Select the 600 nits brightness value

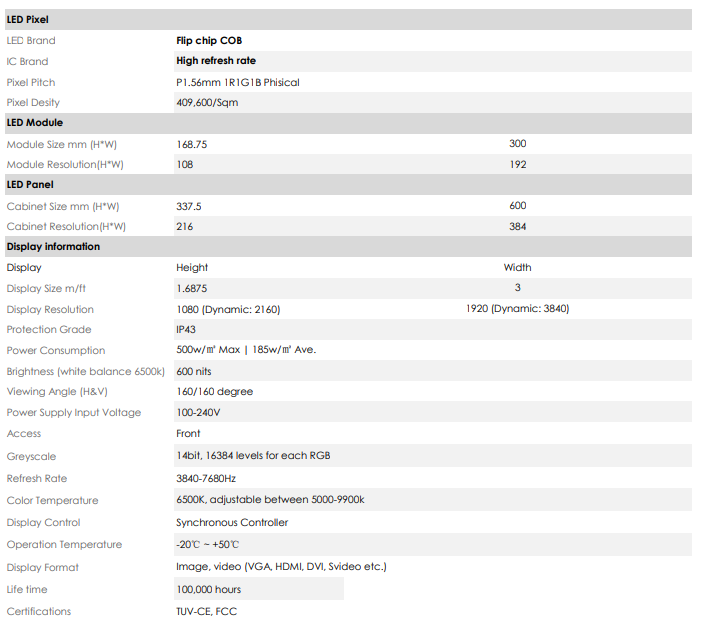[194, 371]
